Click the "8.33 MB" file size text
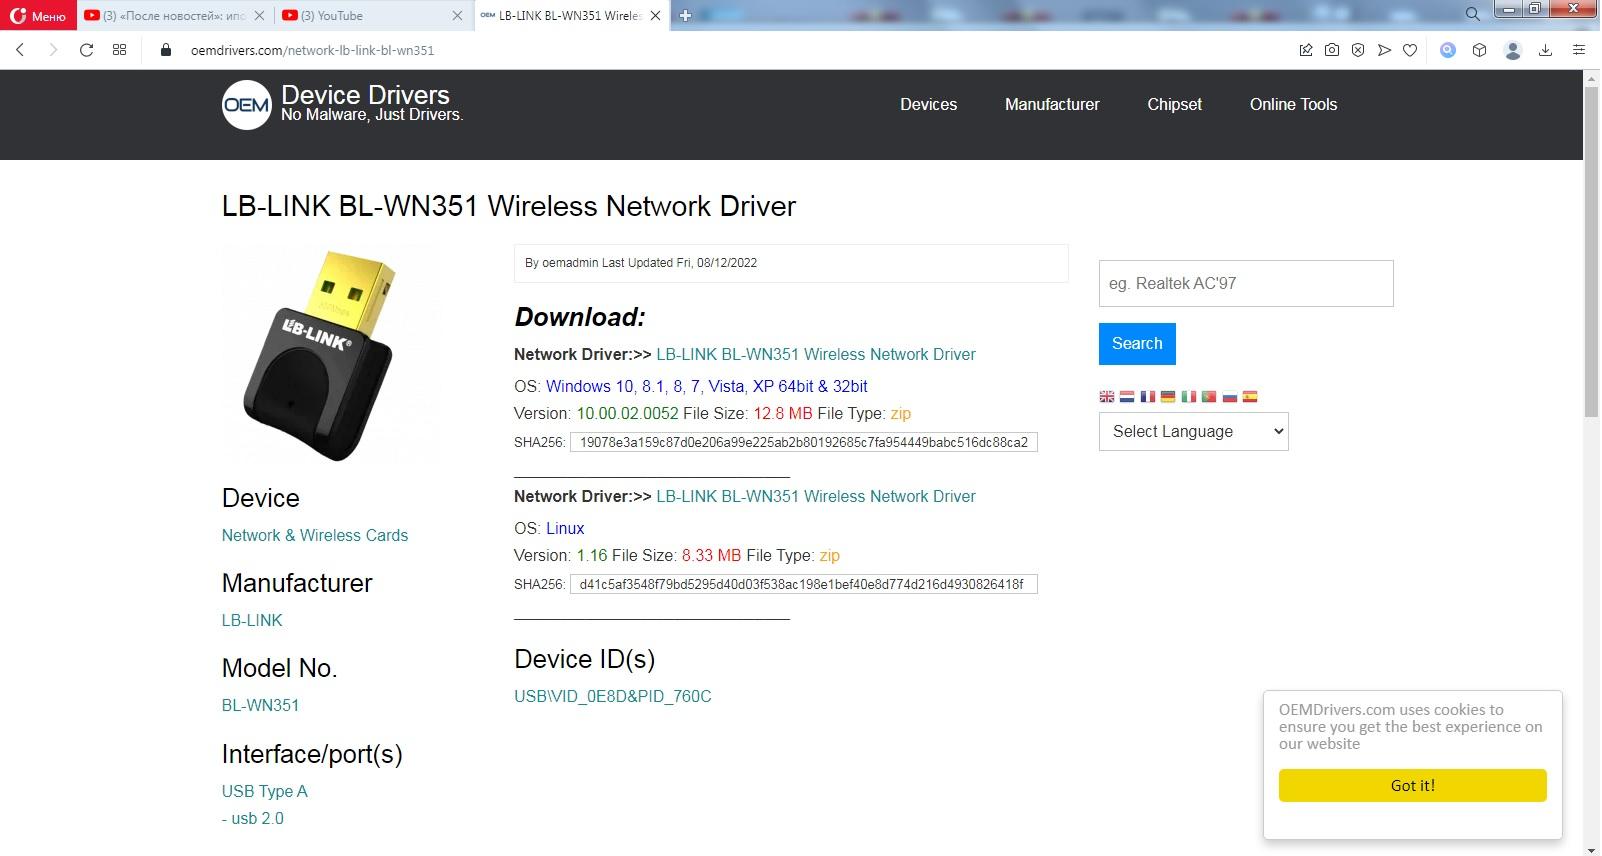The height and width of the screenshot is (856, 1602). tap(711, 555)
